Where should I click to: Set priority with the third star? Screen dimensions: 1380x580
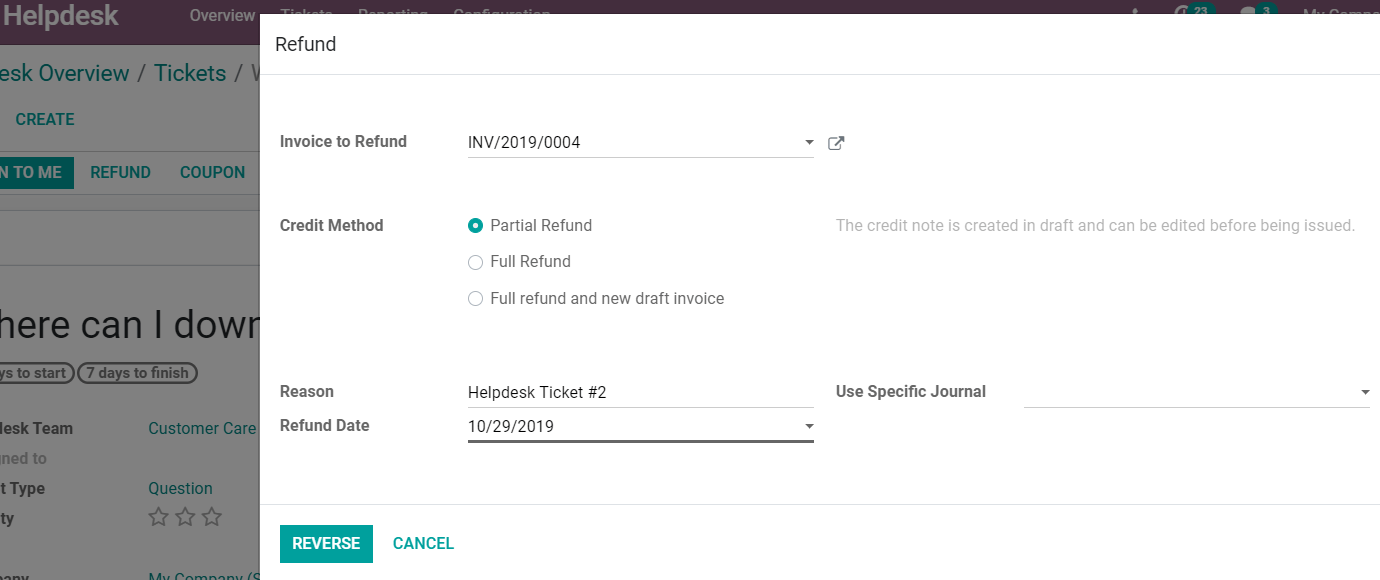(212, 517)
